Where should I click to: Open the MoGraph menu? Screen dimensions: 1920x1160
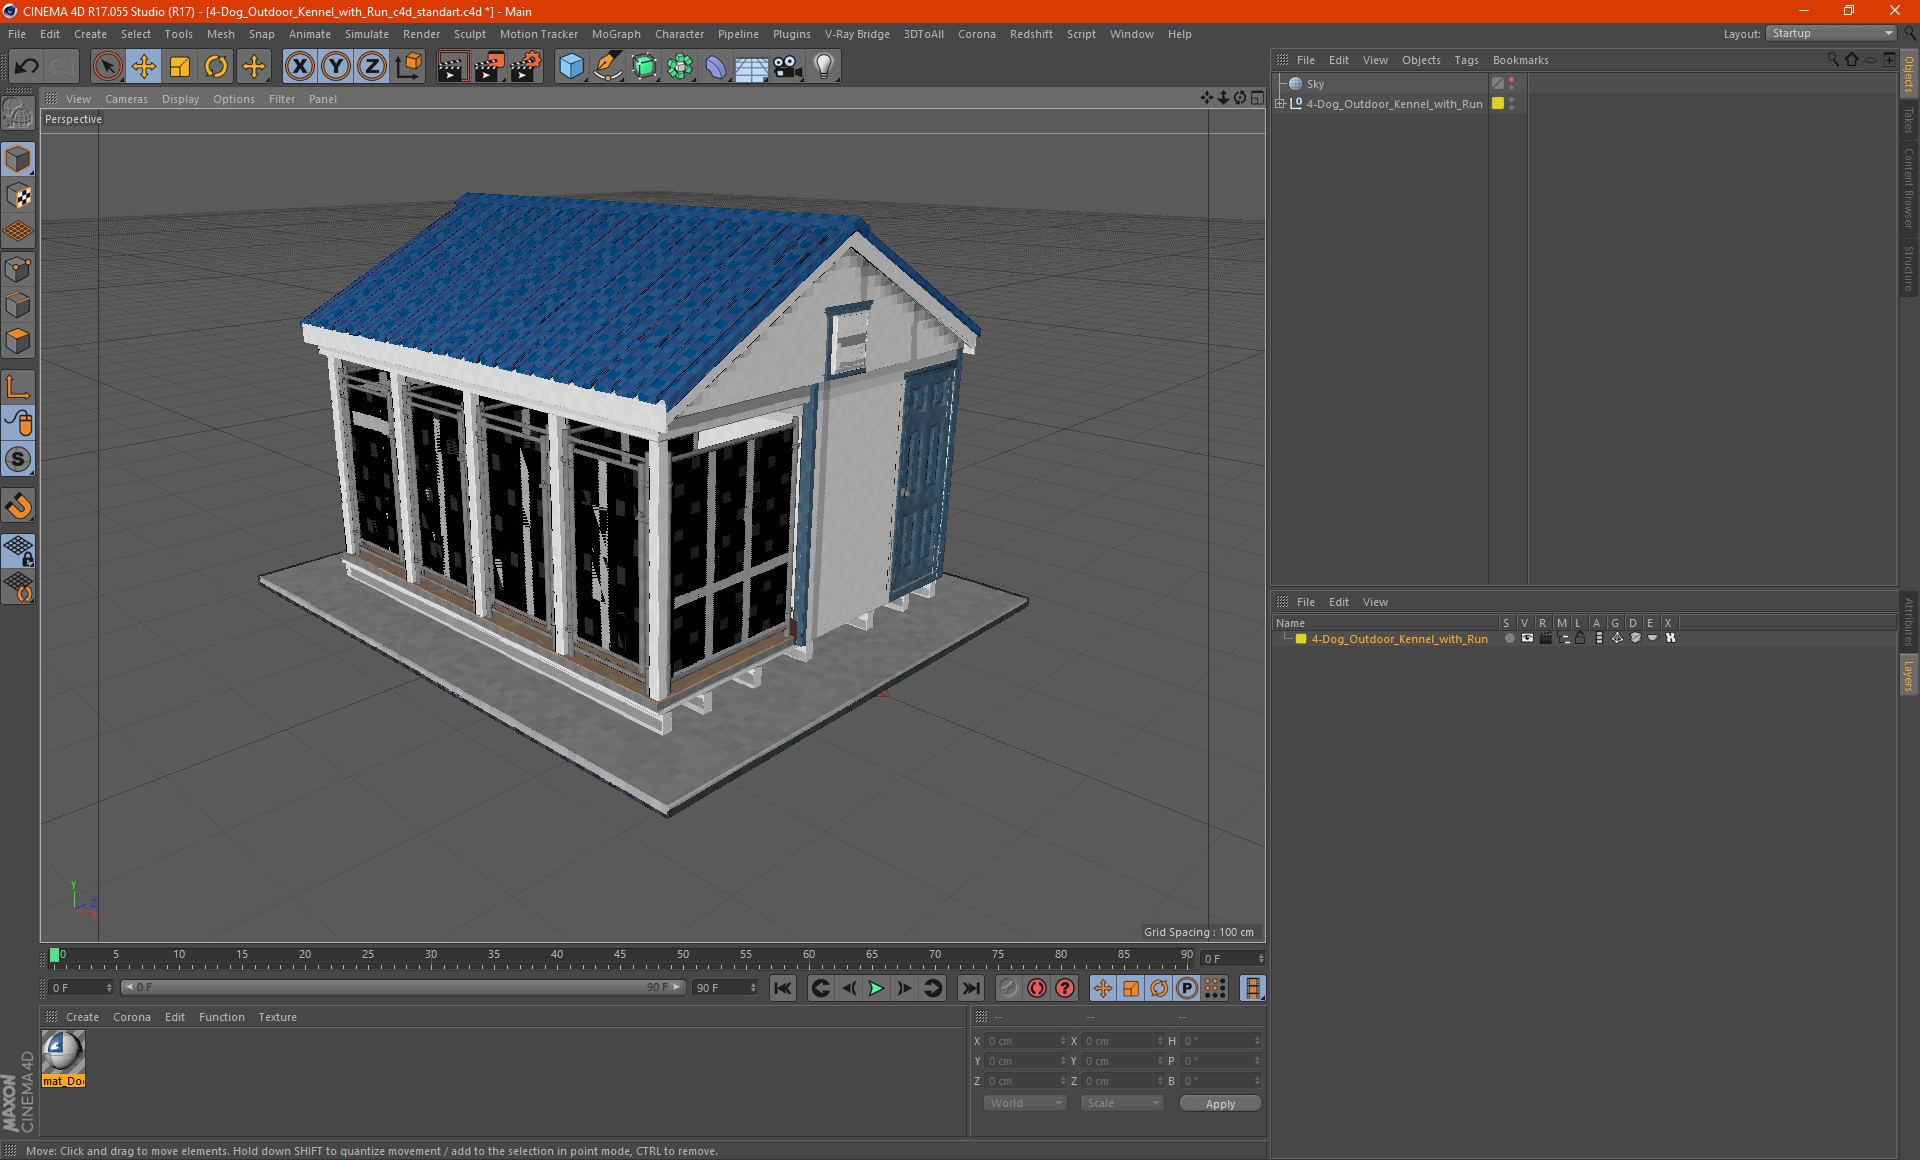click(616, 34)
